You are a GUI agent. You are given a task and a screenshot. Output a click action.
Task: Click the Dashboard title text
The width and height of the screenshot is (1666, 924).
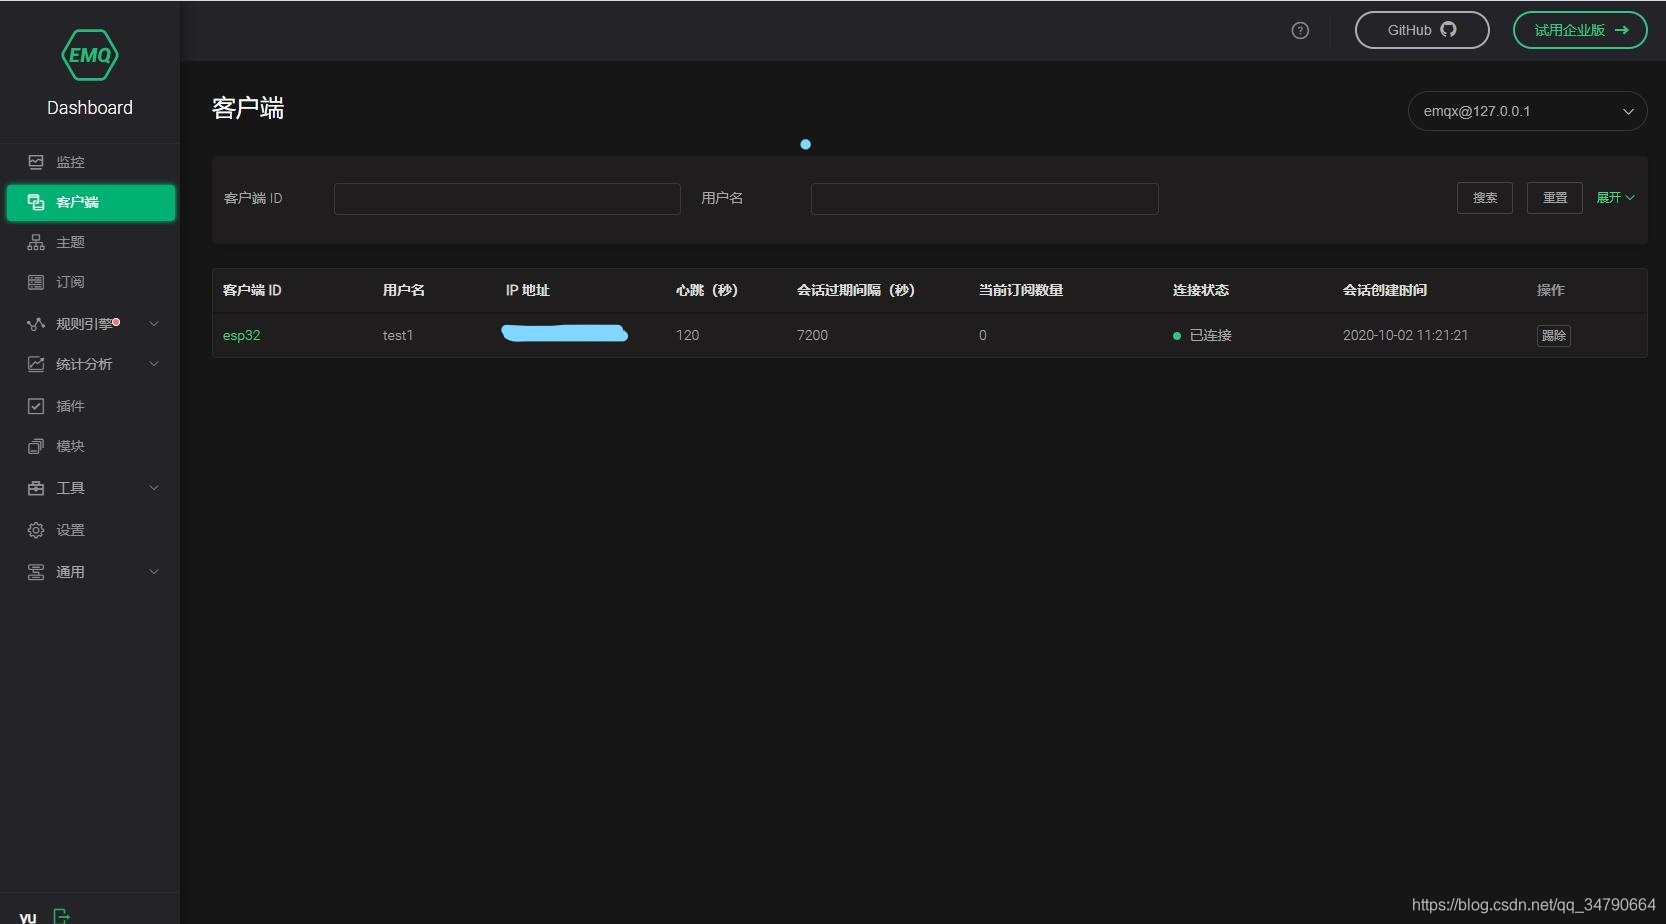tap(90, 107)
